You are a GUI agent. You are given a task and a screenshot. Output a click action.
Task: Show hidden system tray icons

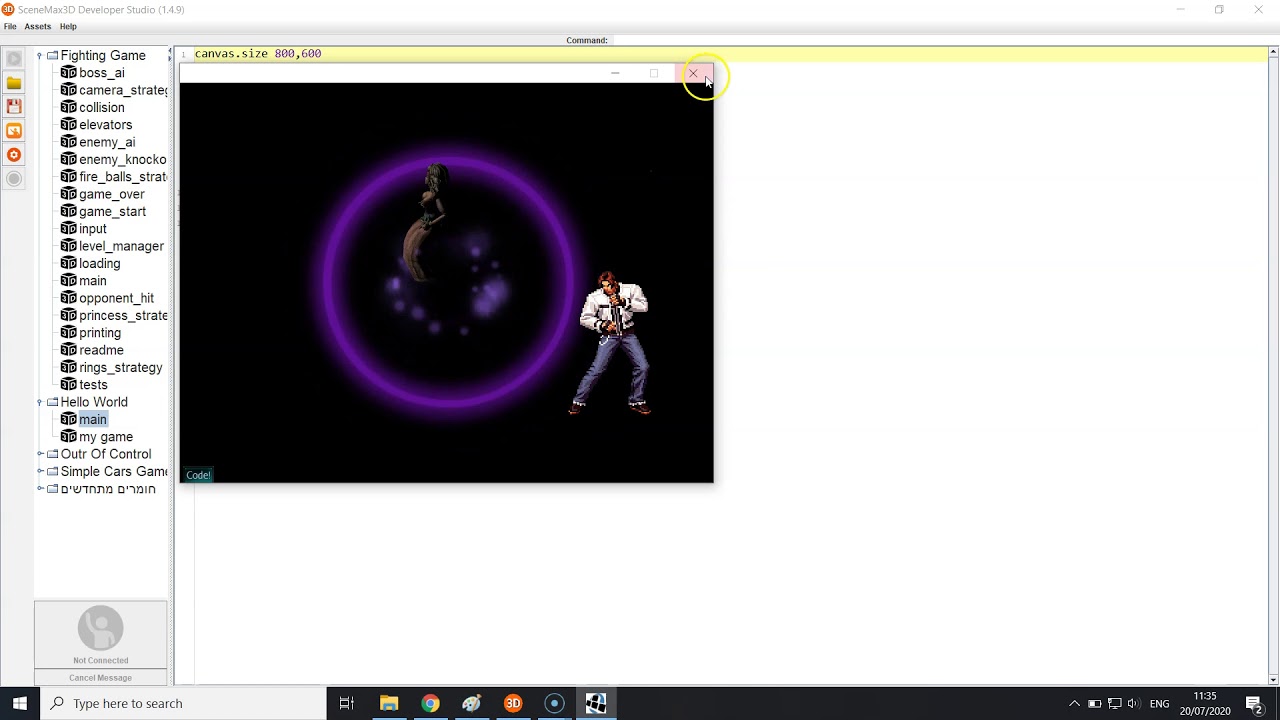[x=1074, y=704]
